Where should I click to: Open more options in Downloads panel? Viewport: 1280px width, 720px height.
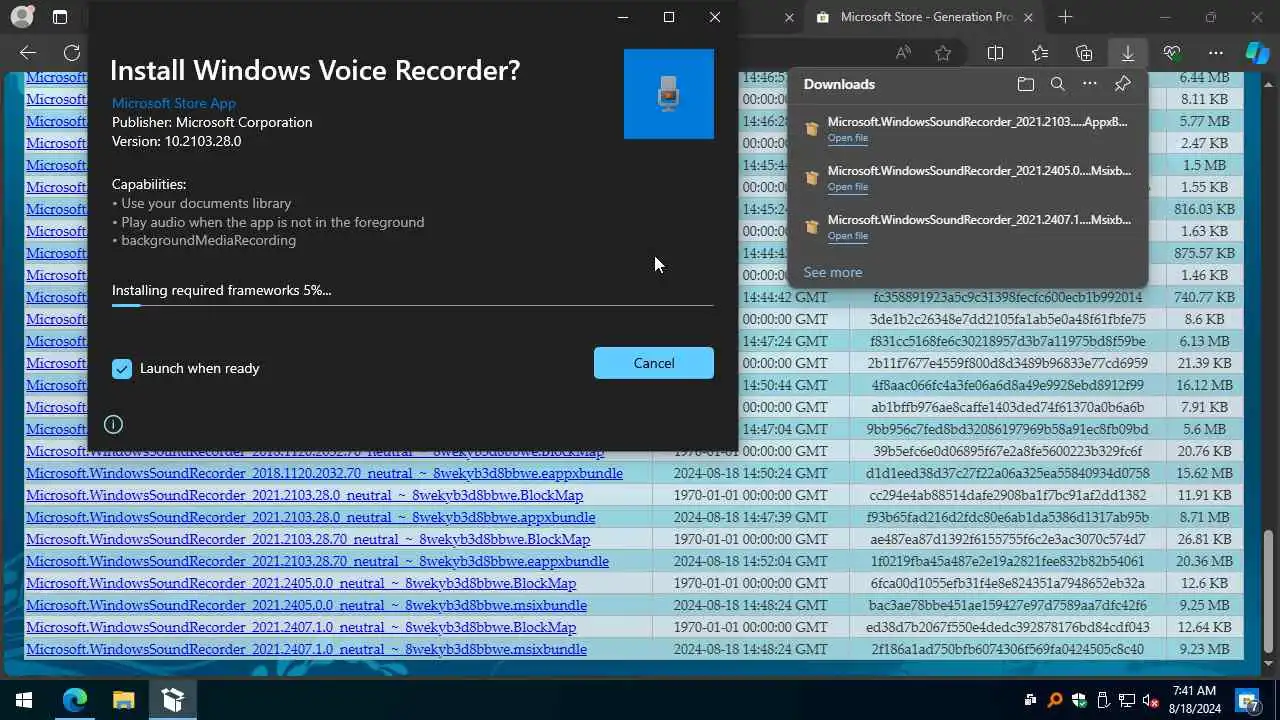(1090, 84)
